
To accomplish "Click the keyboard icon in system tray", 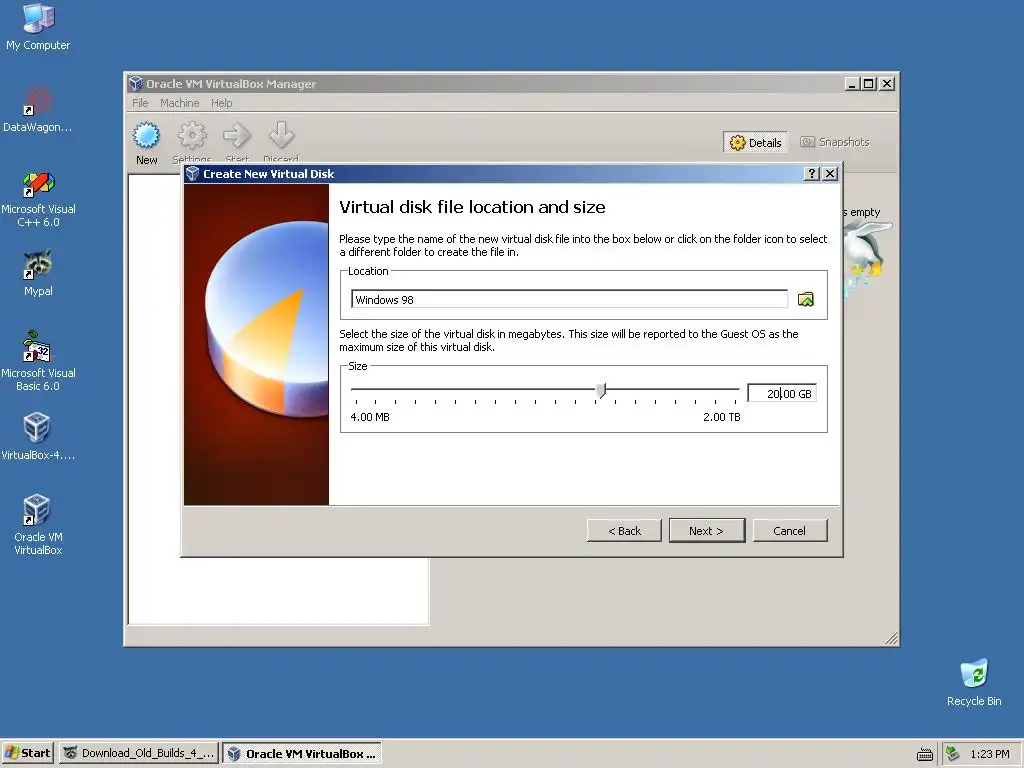I will coord(925,754).
